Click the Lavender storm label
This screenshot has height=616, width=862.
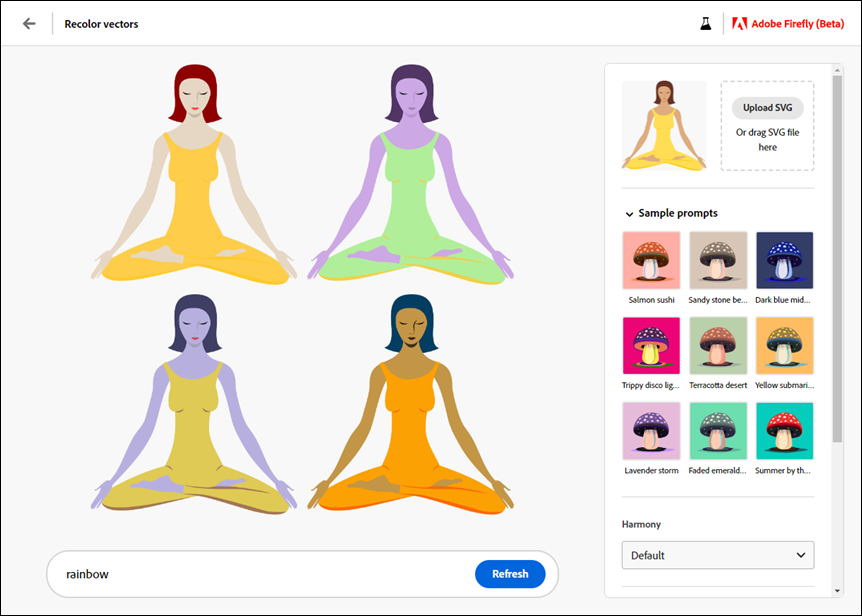click(x=651, y=470)
